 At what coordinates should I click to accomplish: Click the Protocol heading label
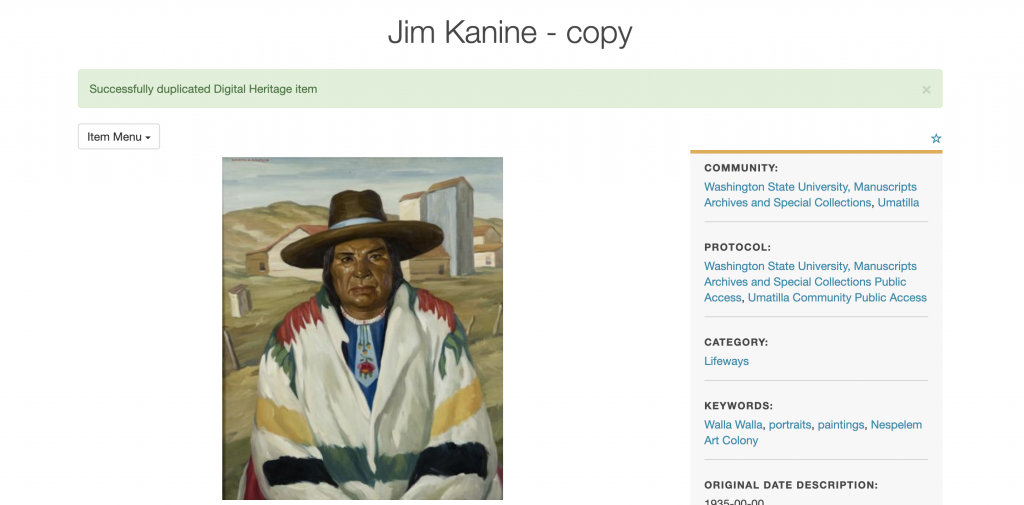(x=737, y=248)
